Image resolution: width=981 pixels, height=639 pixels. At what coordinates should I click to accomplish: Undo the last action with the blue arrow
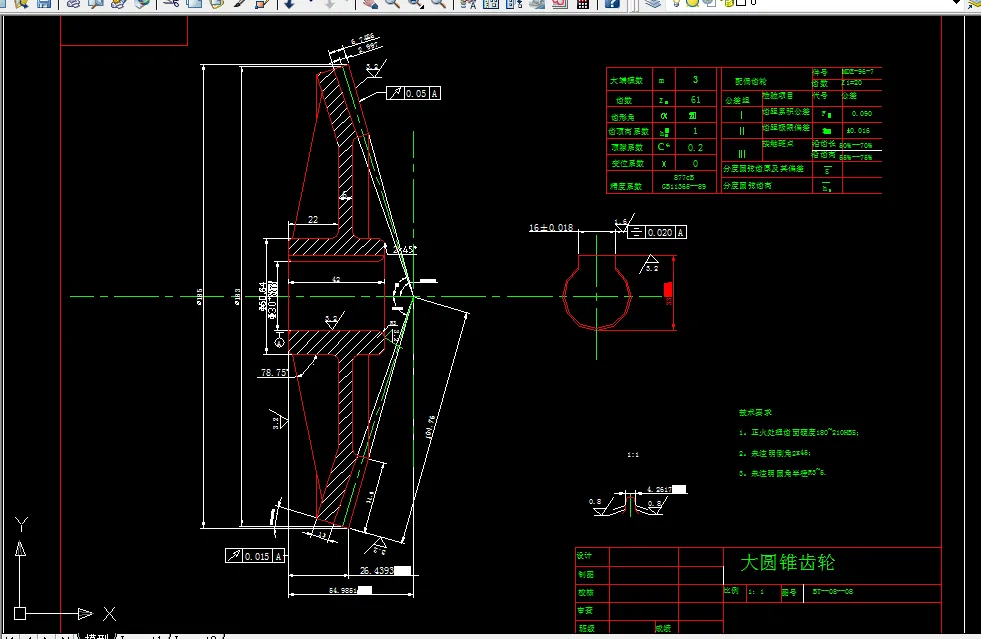[x=289, y=3]
